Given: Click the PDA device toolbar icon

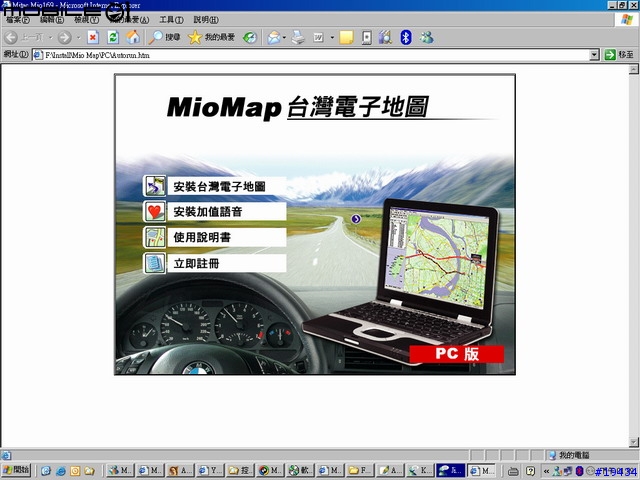Looking at the screenshot, I should click(367, 38).
